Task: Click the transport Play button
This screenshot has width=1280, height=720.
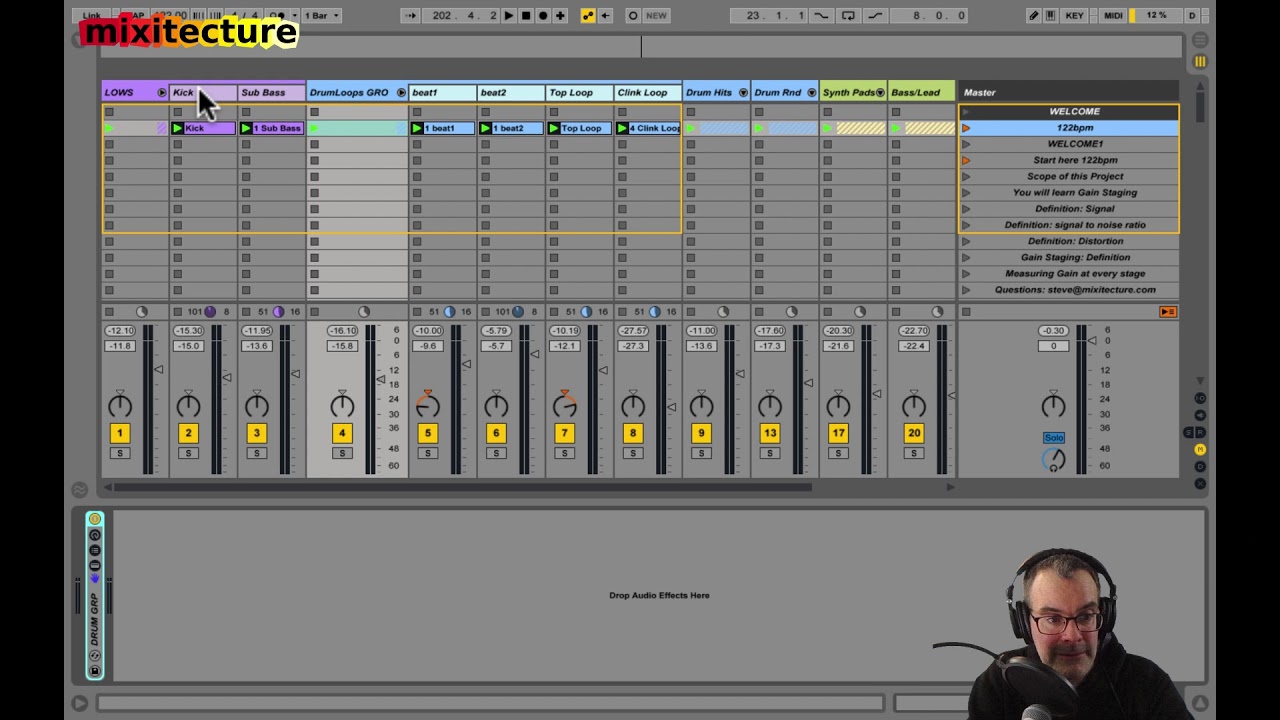Action: tap(509, 15)
